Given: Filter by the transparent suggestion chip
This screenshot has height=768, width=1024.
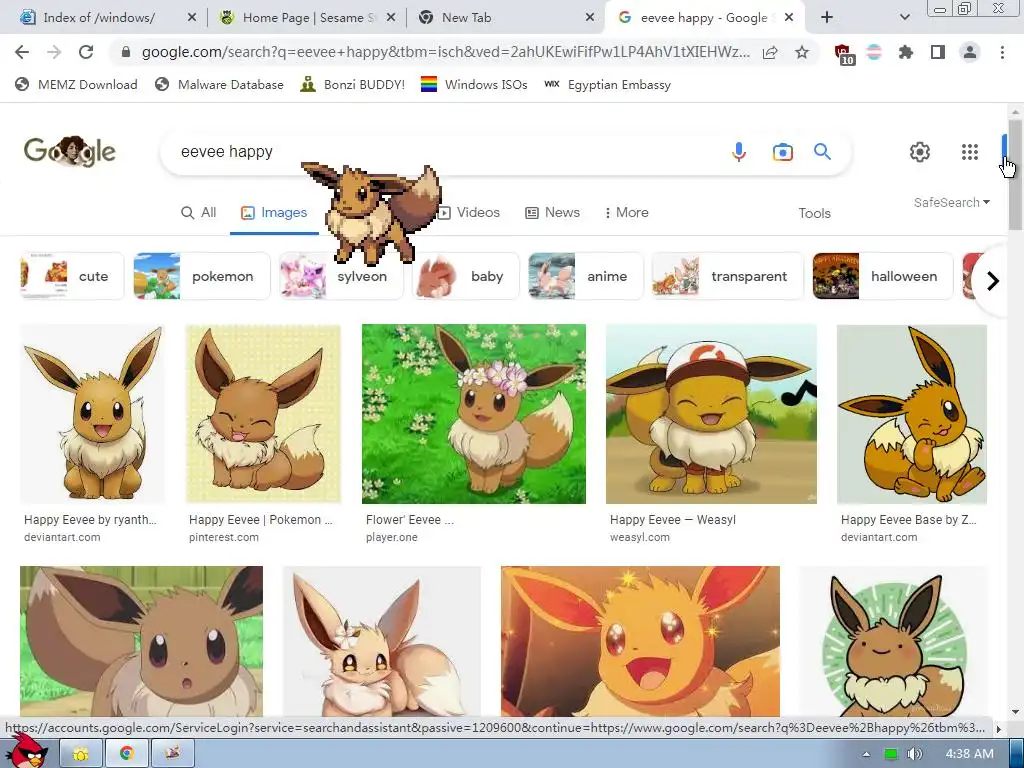Looking at the screenshot, I should [x=728, y=276].
